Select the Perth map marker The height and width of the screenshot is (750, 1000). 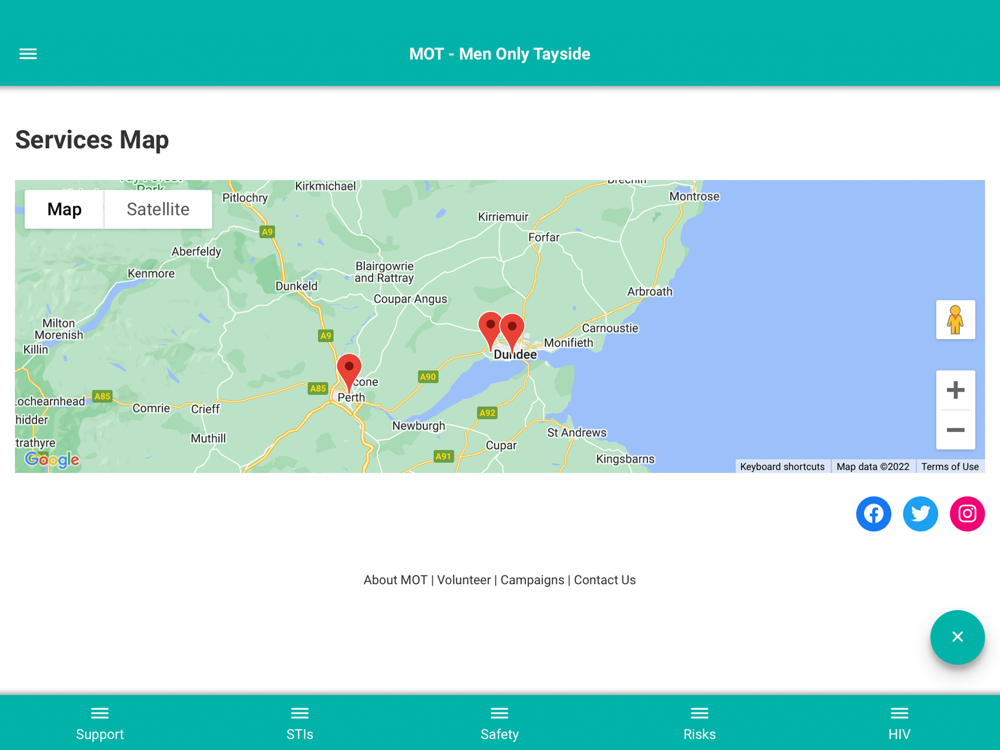[x=349, y=373]
